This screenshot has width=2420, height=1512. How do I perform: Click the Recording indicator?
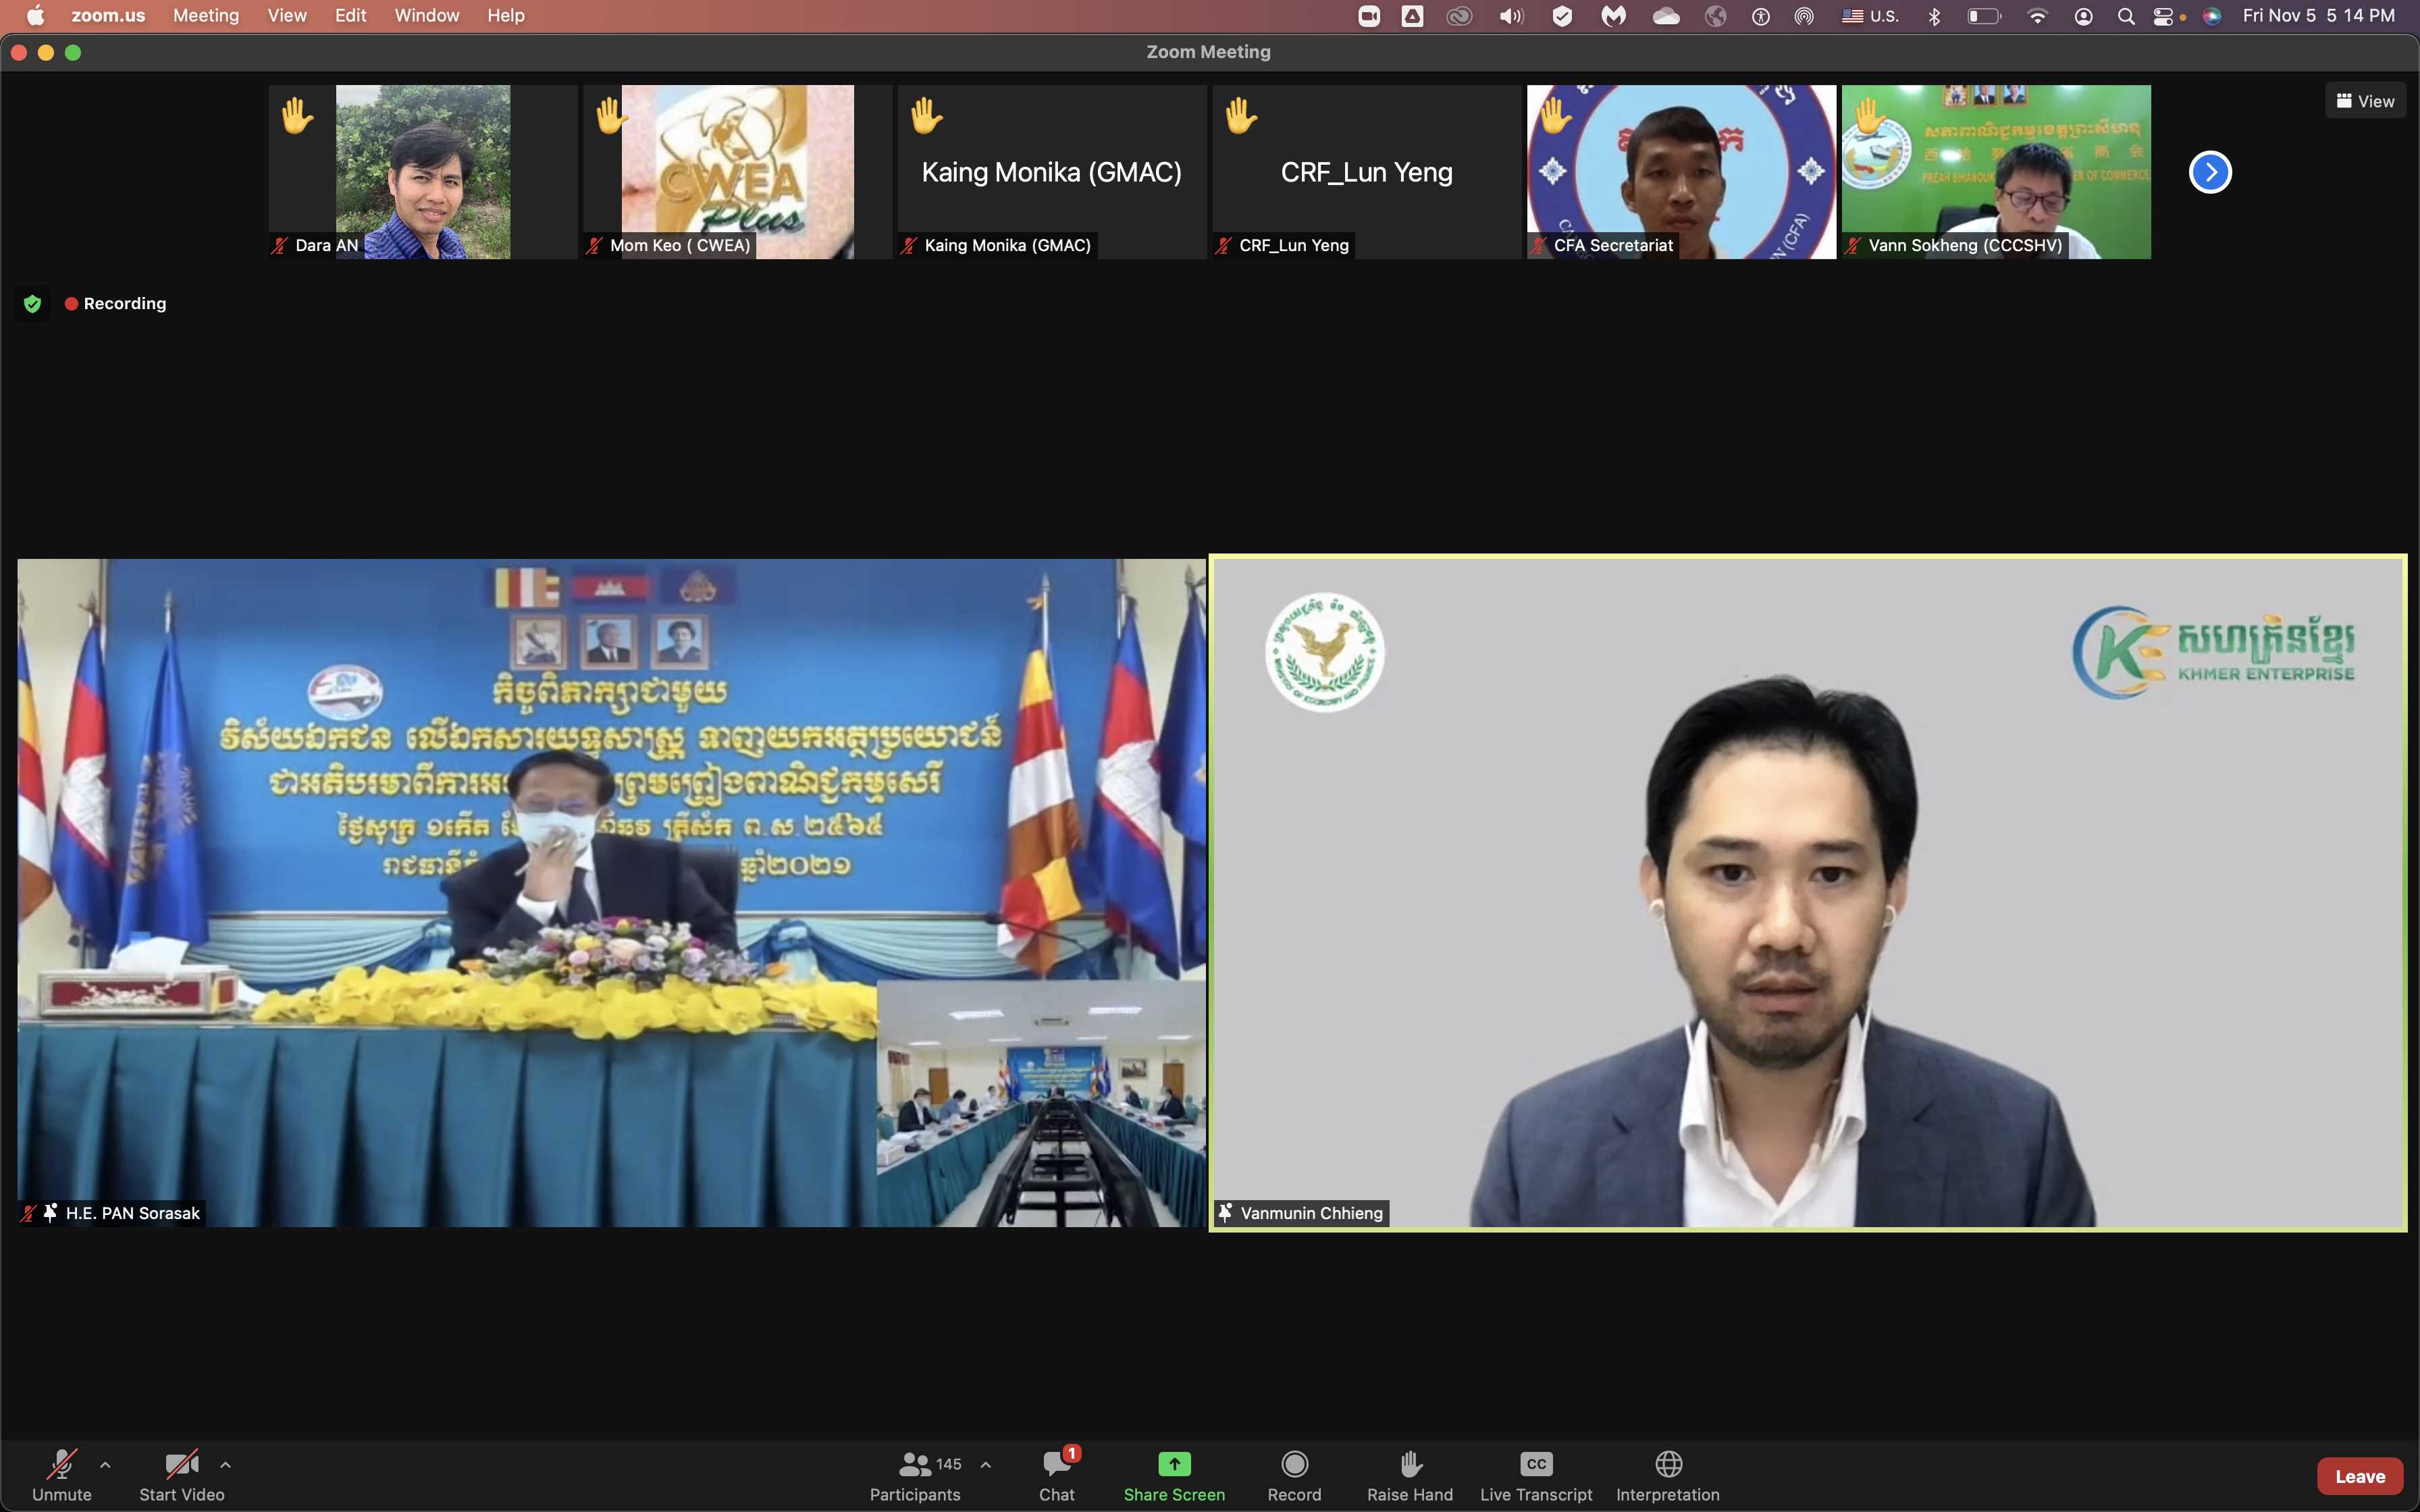pyautogui.click(x=115, y=303)
